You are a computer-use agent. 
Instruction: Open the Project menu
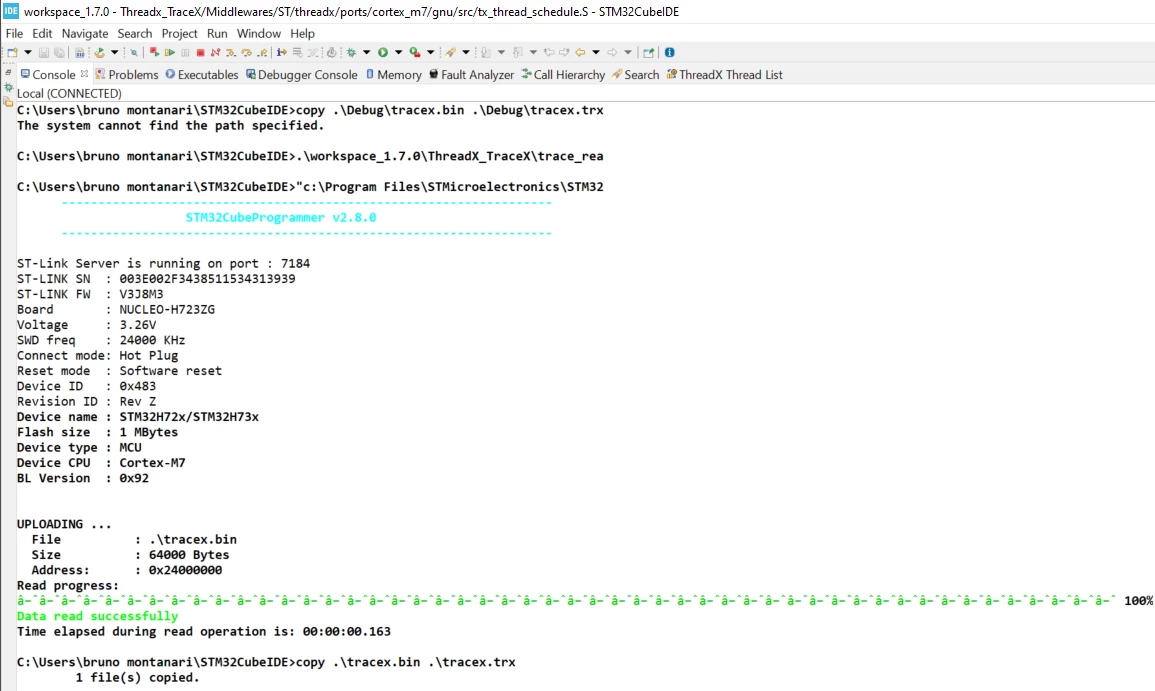pos(180,33)
